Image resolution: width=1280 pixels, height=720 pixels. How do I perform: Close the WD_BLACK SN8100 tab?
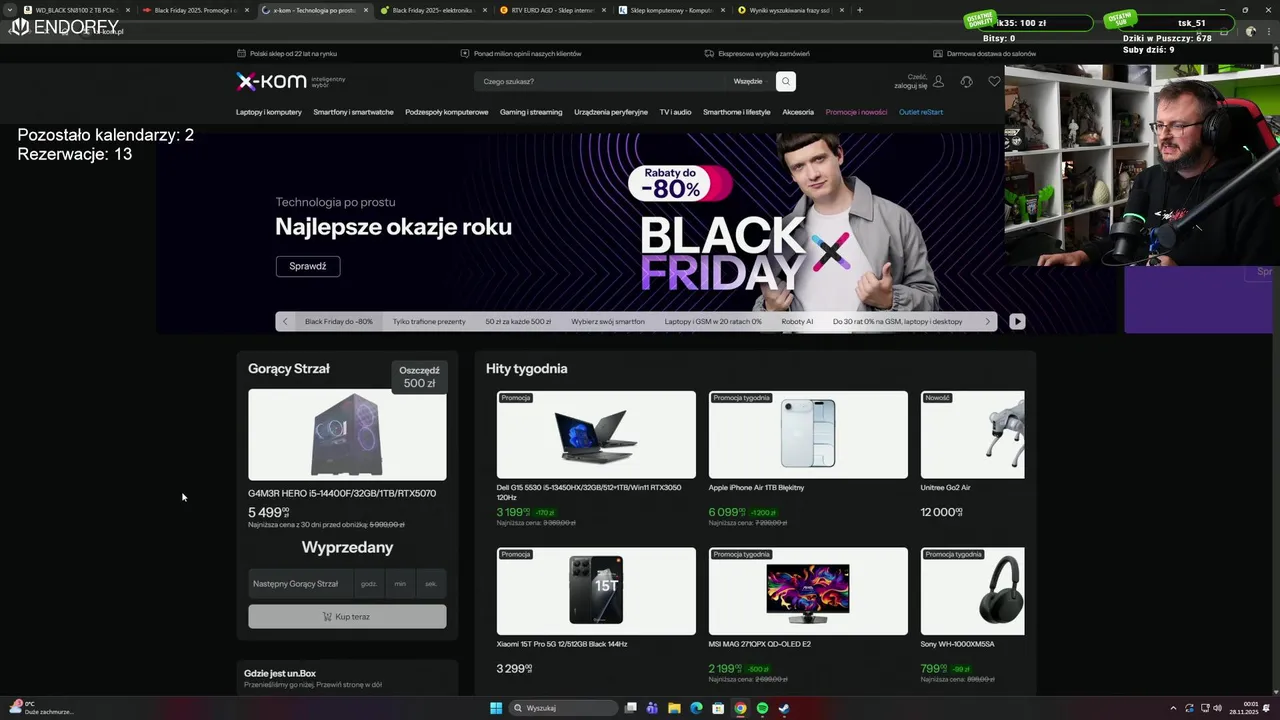pyautogui.click(x=128, y=10)
